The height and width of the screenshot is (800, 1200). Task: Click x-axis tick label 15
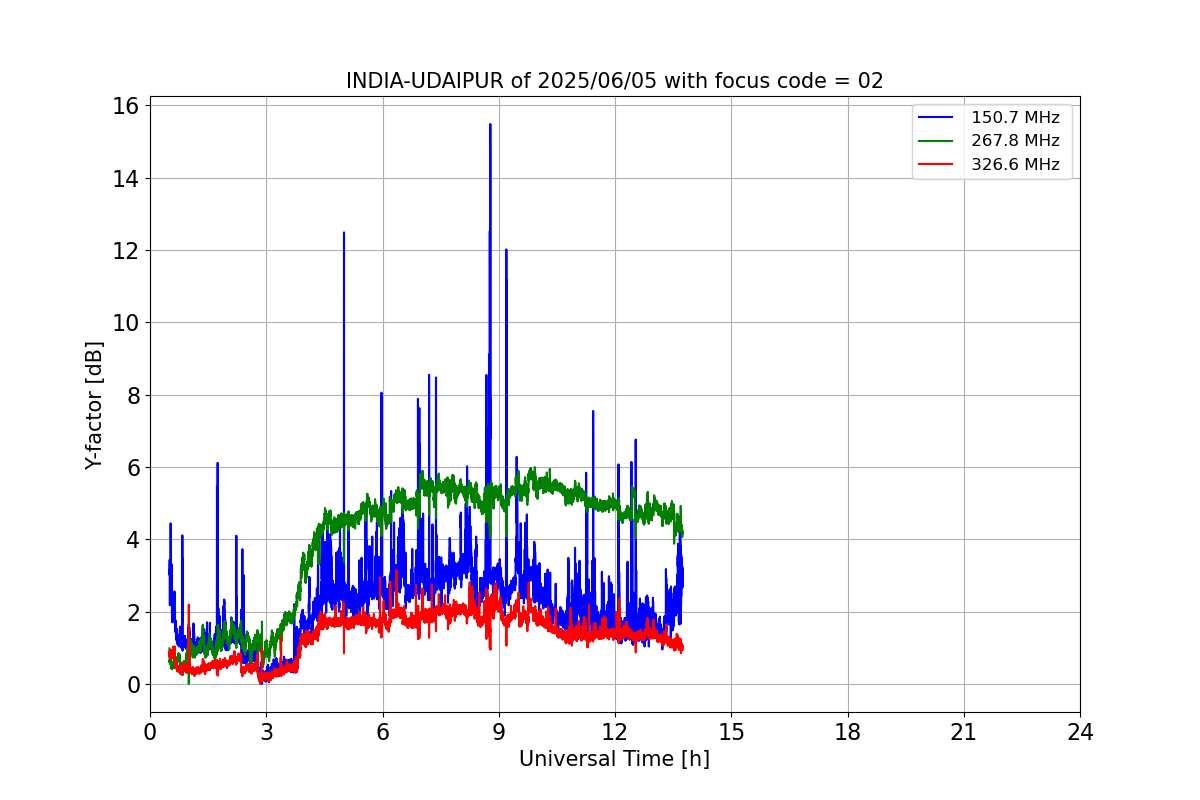(731, 732)
